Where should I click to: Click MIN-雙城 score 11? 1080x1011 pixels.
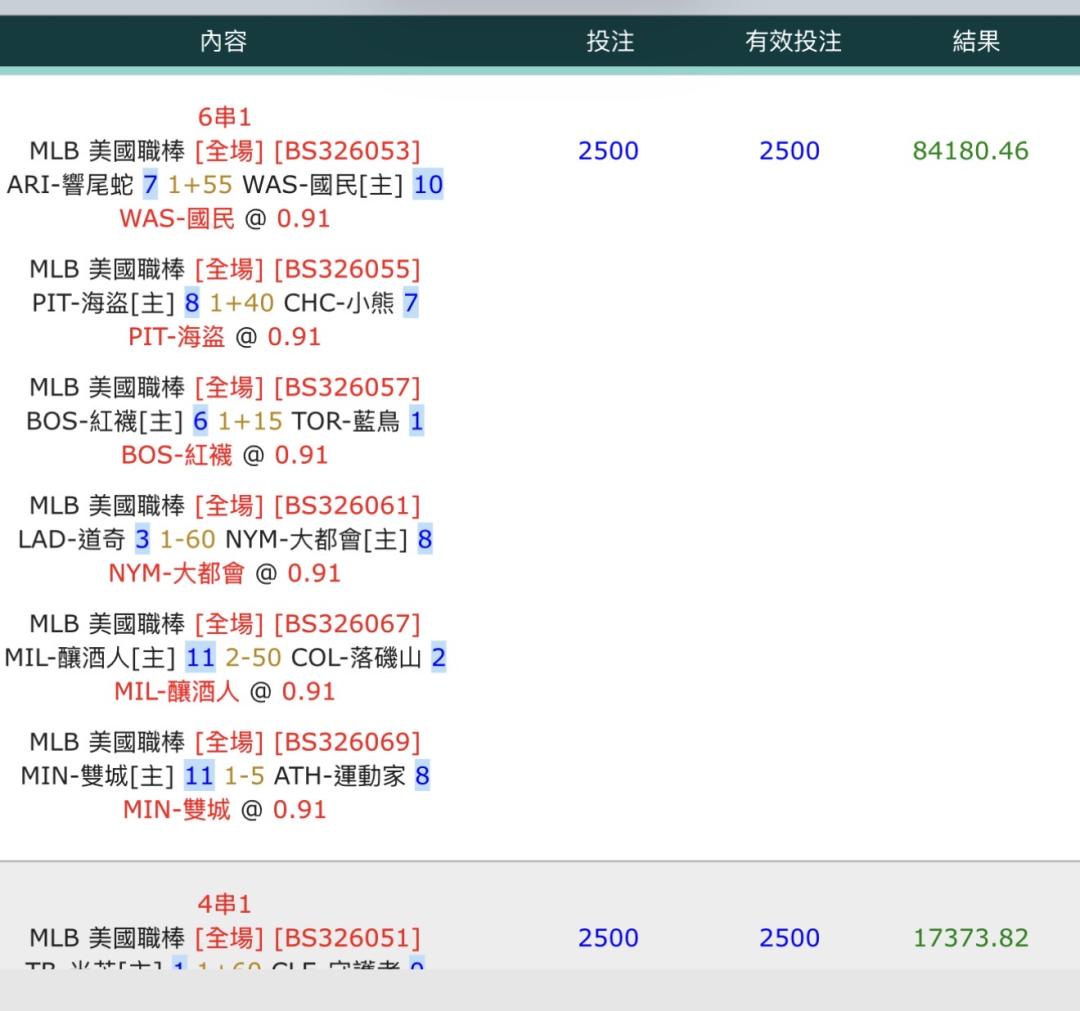click(x=199, y=776)
